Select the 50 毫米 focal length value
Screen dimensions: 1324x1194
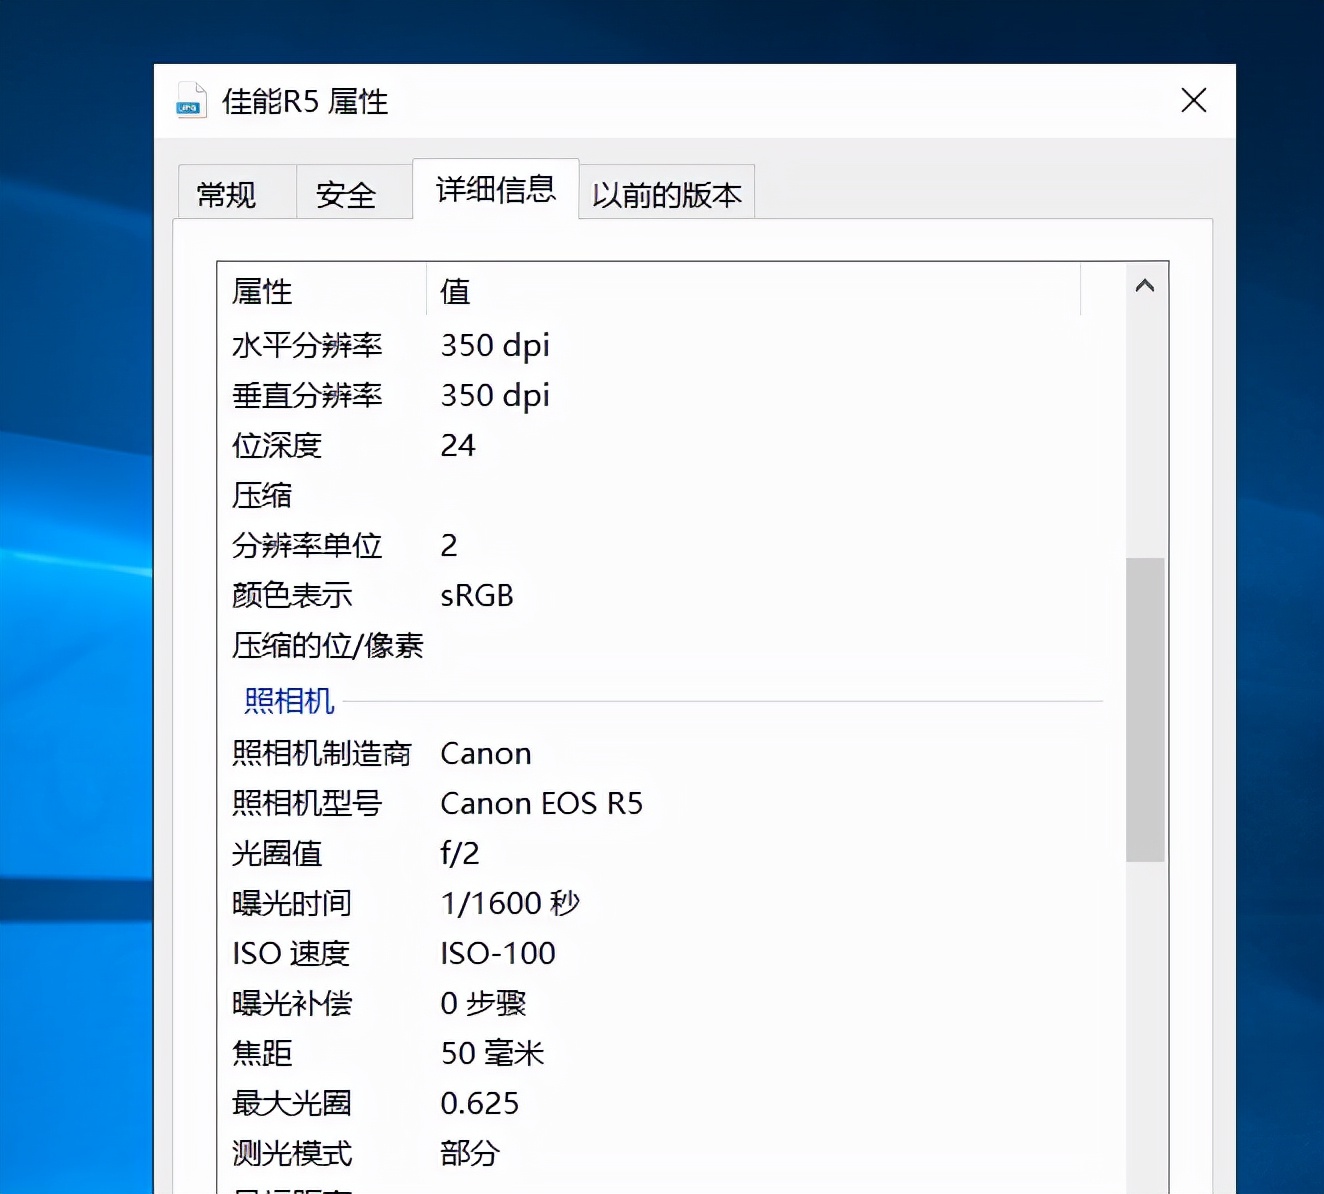[x=492, y=1052]
